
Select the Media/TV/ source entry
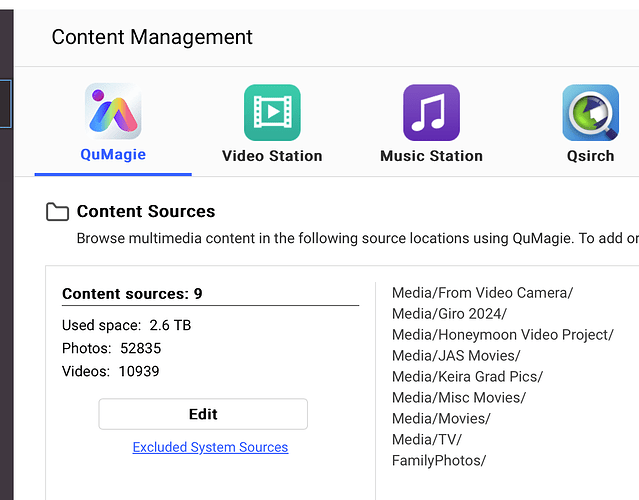(x=427, y=440)
